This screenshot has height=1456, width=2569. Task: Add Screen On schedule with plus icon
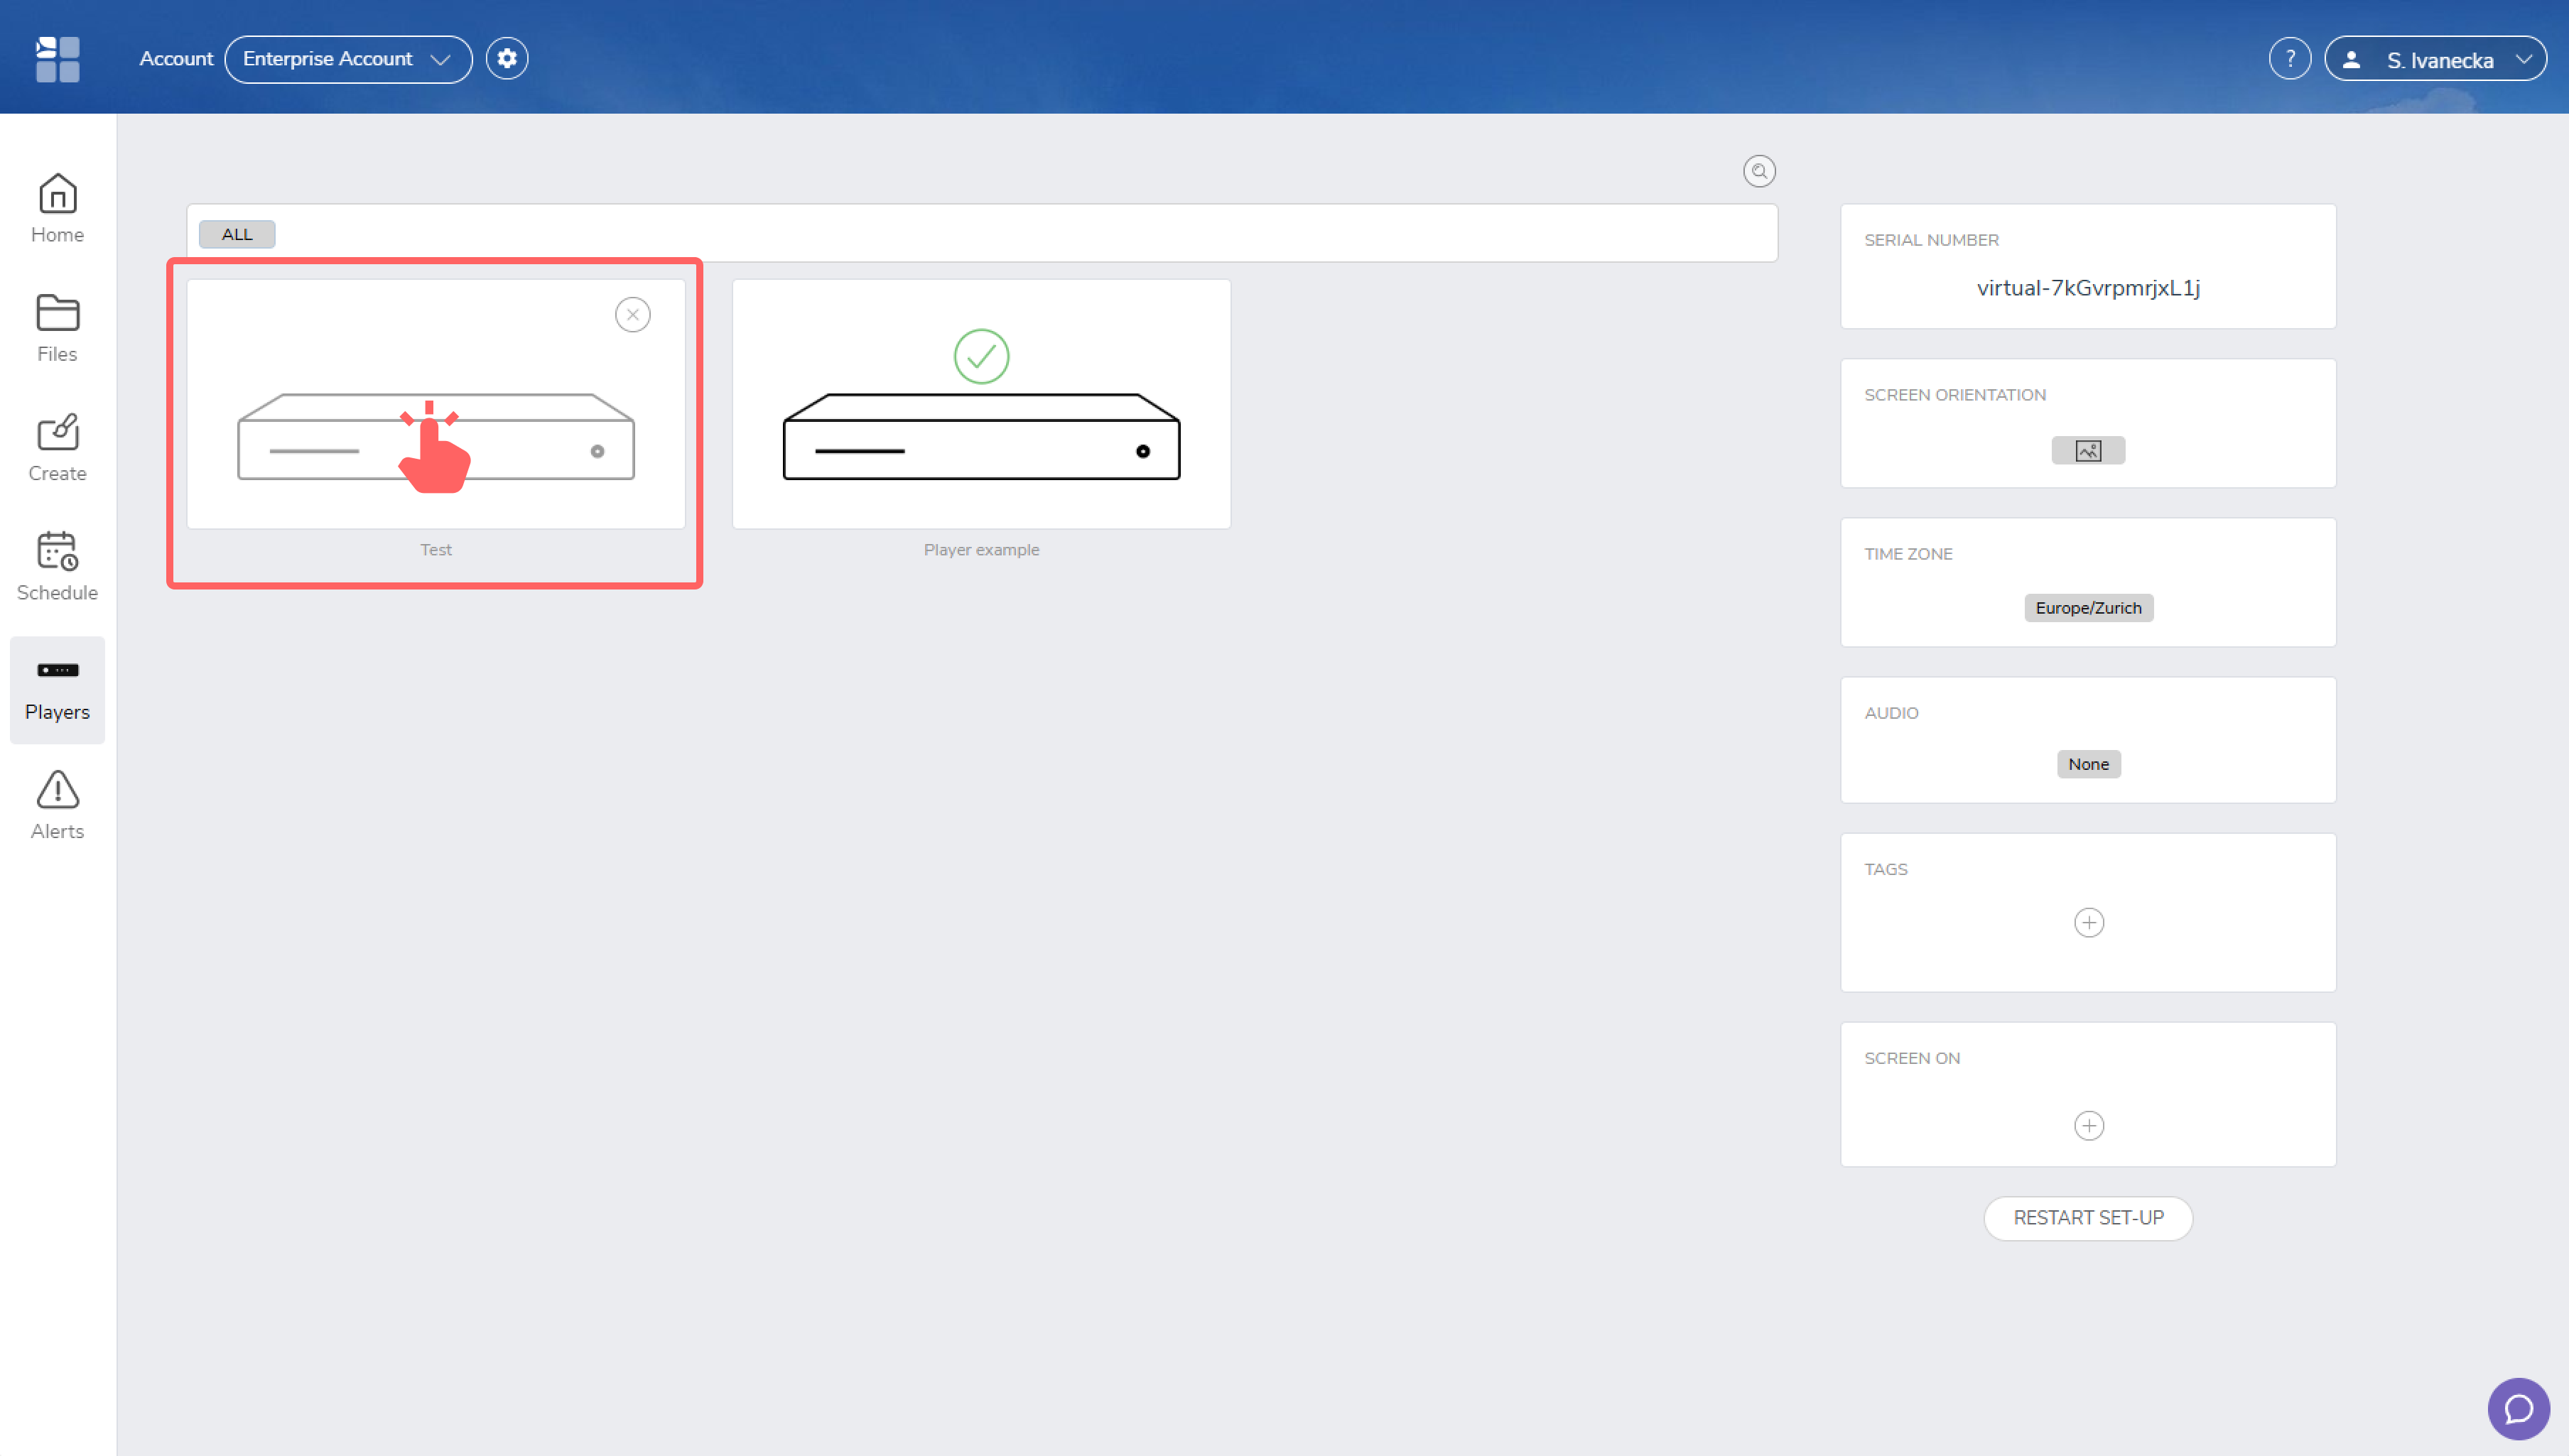[2088, 1125]
